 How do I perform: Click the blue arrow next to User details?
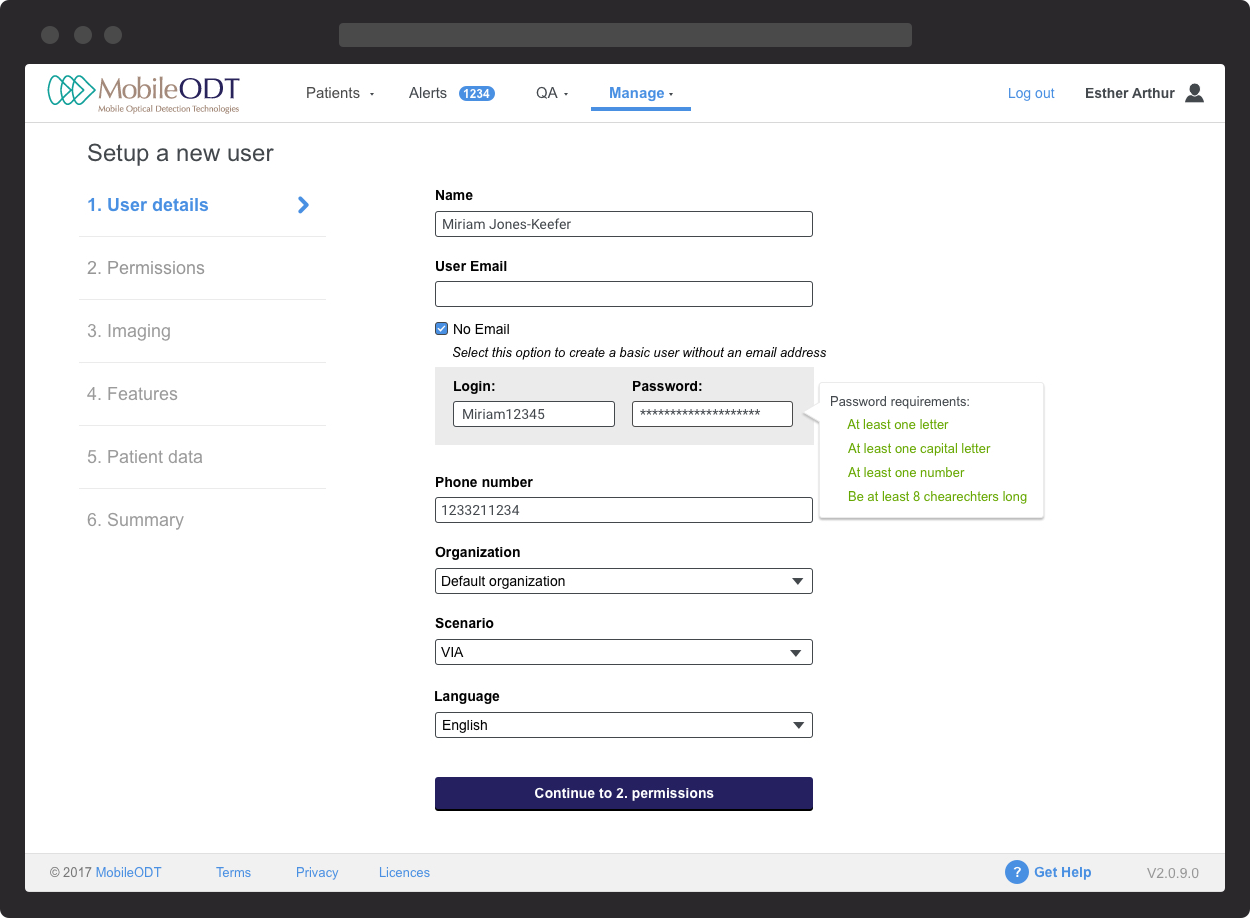302,205
